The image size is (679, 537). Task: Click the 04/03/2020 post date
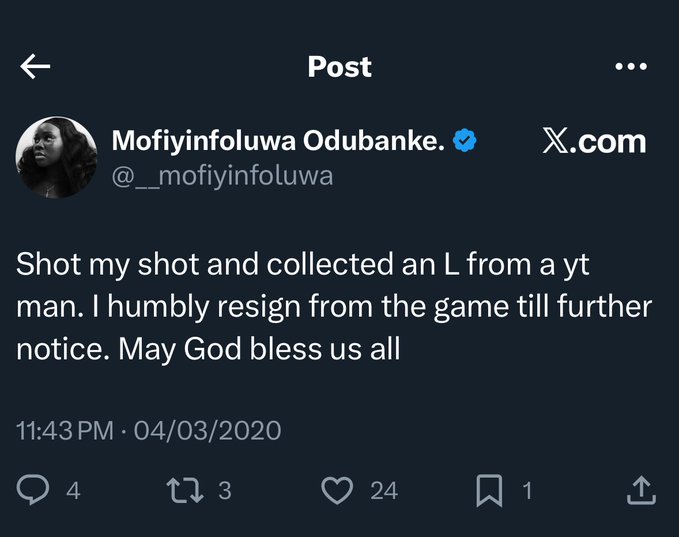point(207,431)
